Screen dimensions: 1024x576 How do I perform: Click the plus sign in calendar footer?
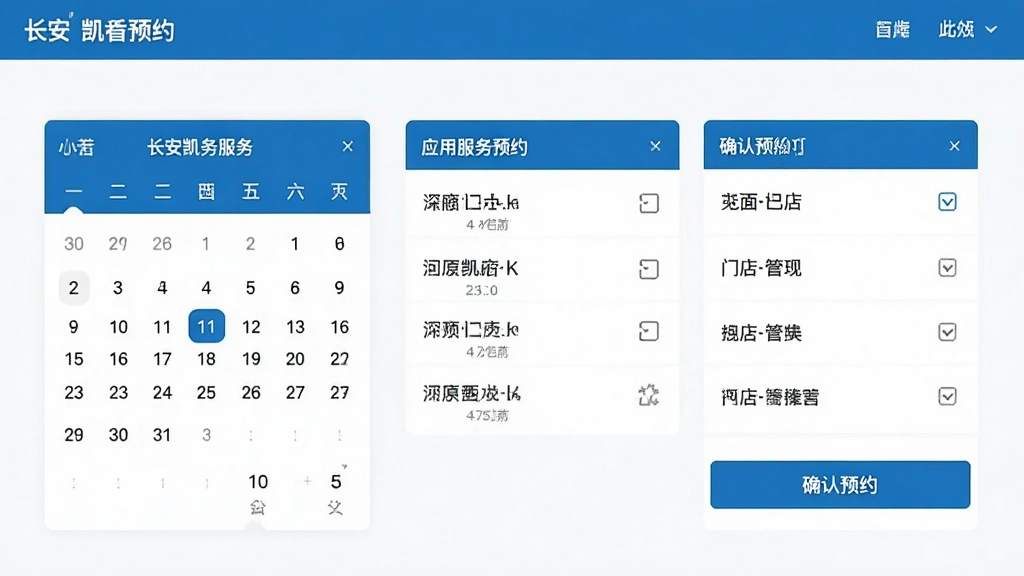tap(307, 481)
